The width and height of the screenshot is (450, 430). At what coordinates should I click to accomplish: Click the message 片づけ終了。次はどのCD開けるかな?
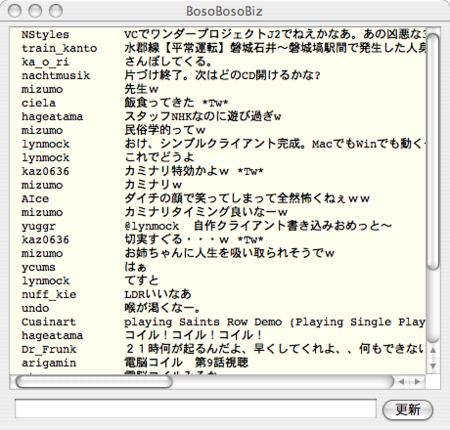click(x=222, y=76)
